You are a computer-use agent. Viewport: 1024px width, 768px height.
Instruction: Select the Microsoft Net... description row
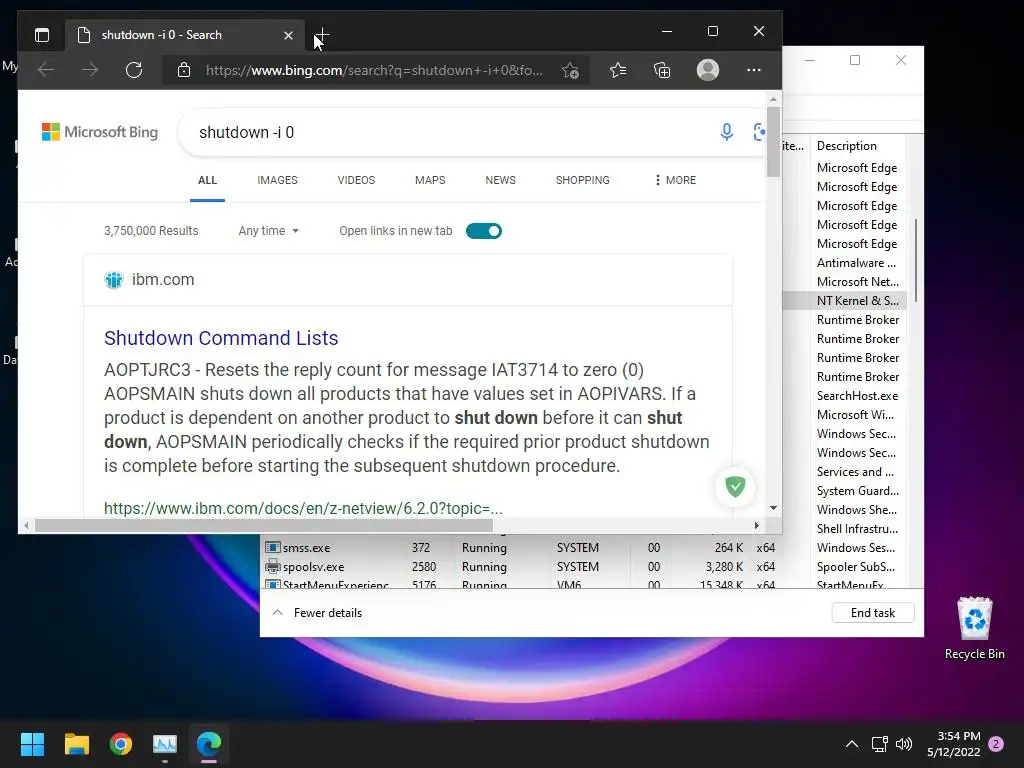[x=857, y=282]
